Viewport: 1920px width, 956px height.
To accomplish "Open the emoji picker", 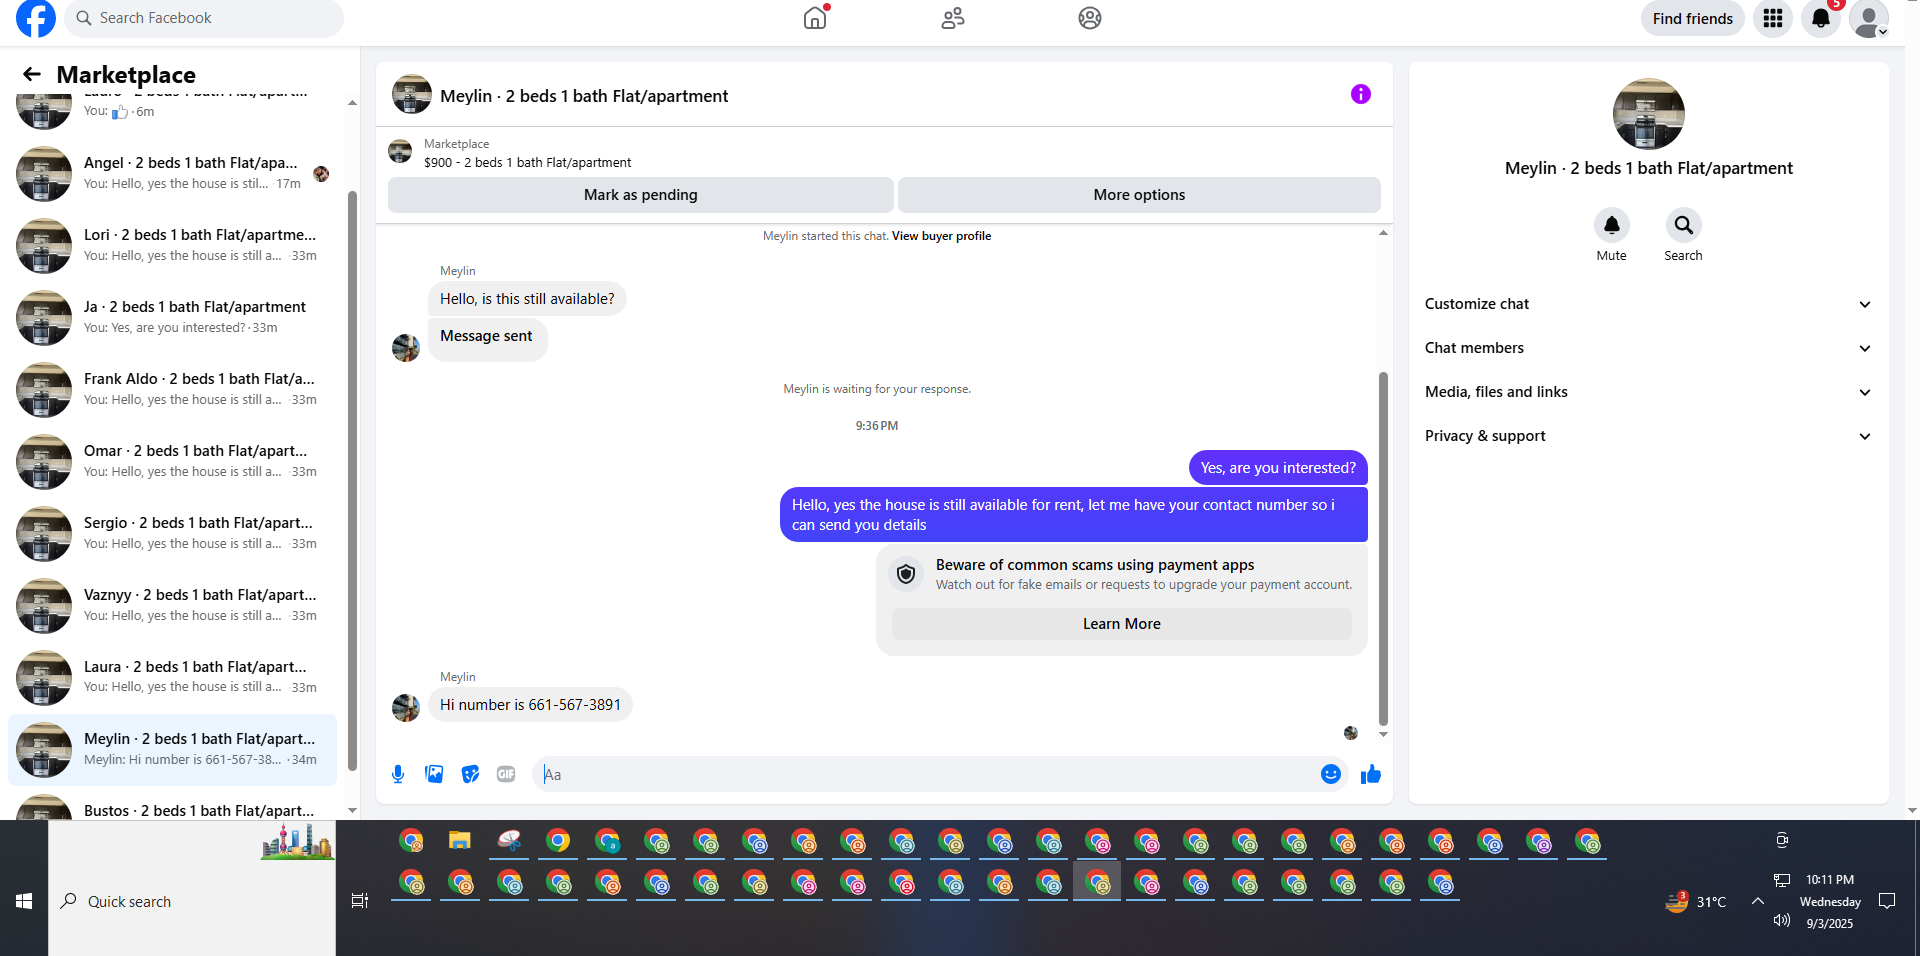I will point(1331,774).
